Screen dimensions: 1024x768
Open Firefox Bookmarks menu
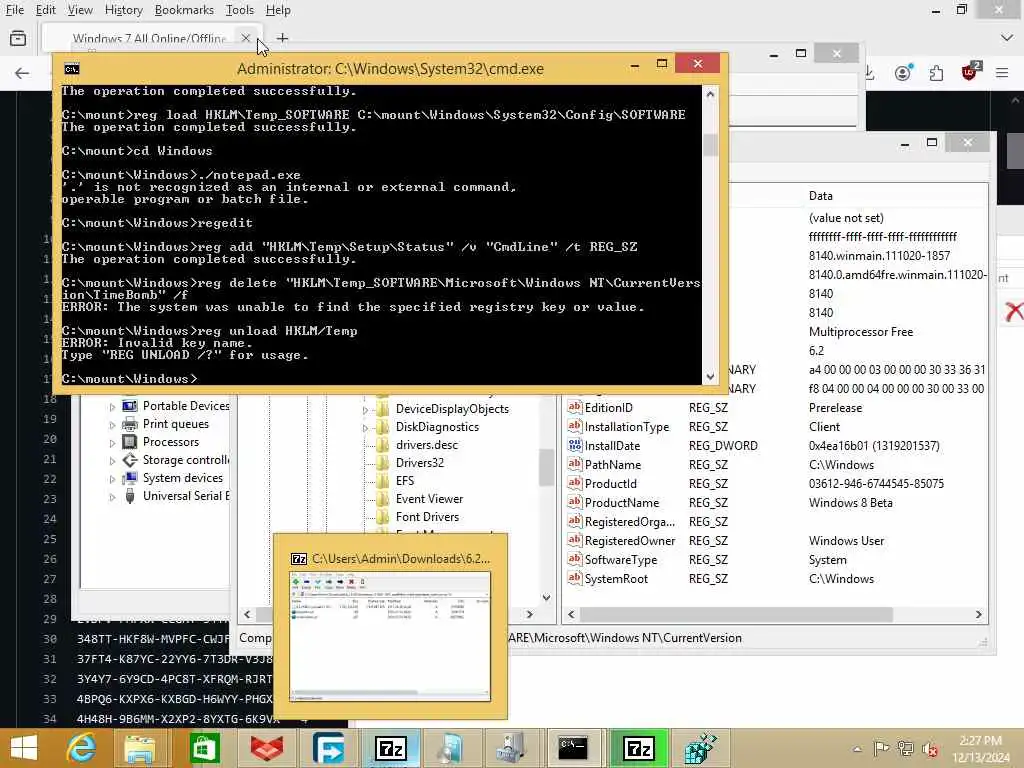tap(184, 10)
